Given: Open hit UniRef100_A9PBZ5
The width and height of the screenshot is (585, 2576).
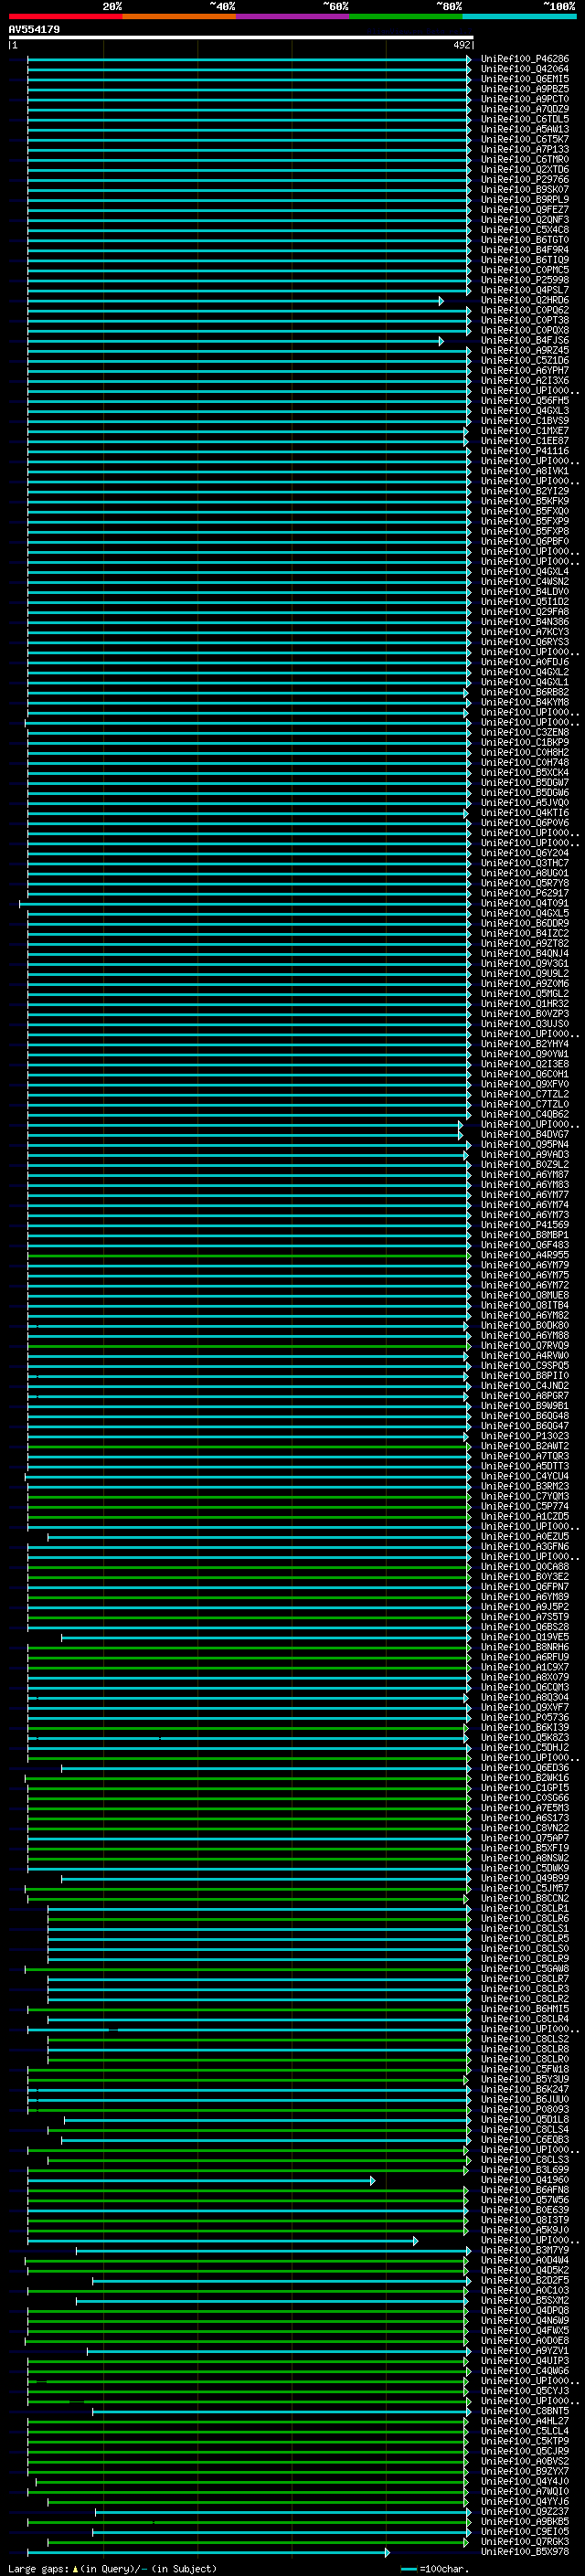Looking at the screenshot, I should click(x=524, y=89).
